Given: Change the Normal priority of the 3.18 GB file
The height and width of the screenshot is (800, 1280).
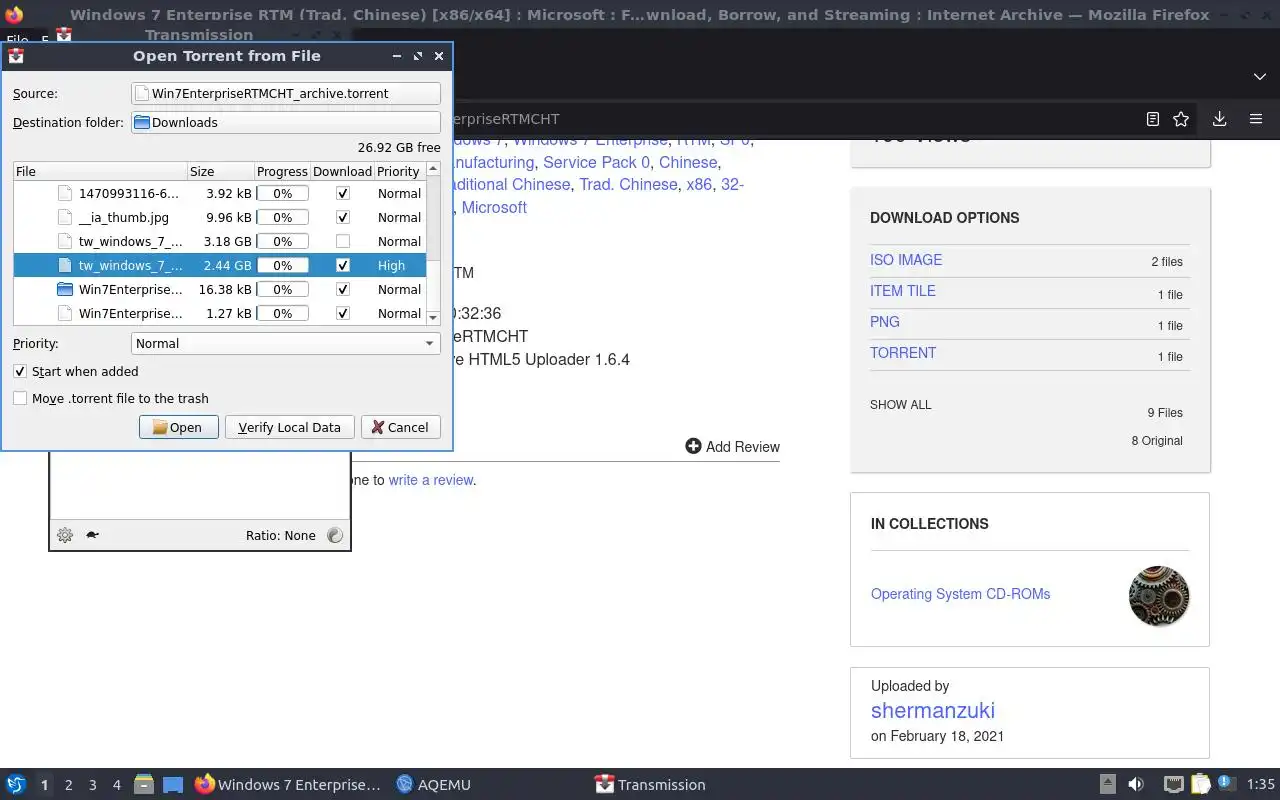Looking at the screenshot, I should point(399,241).
